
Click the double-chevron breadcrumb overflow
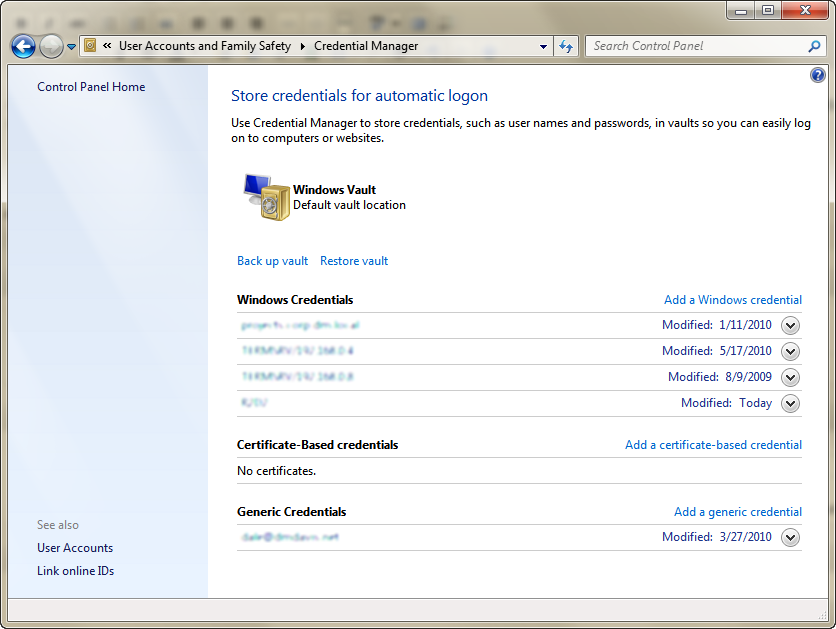click(x=107, y=46)
